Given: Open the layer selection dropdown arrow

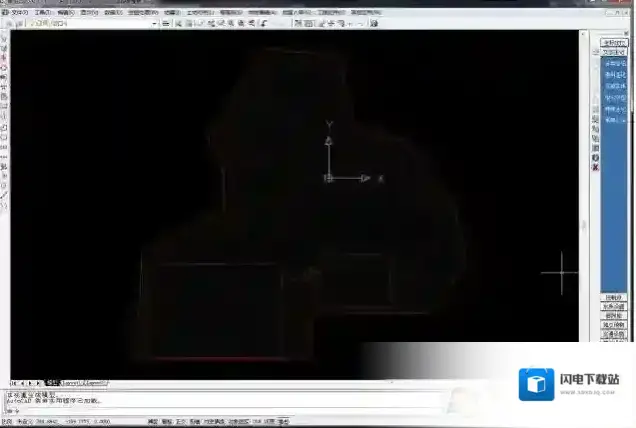Looking at the screenshot, I should click(x=154, y=24).
